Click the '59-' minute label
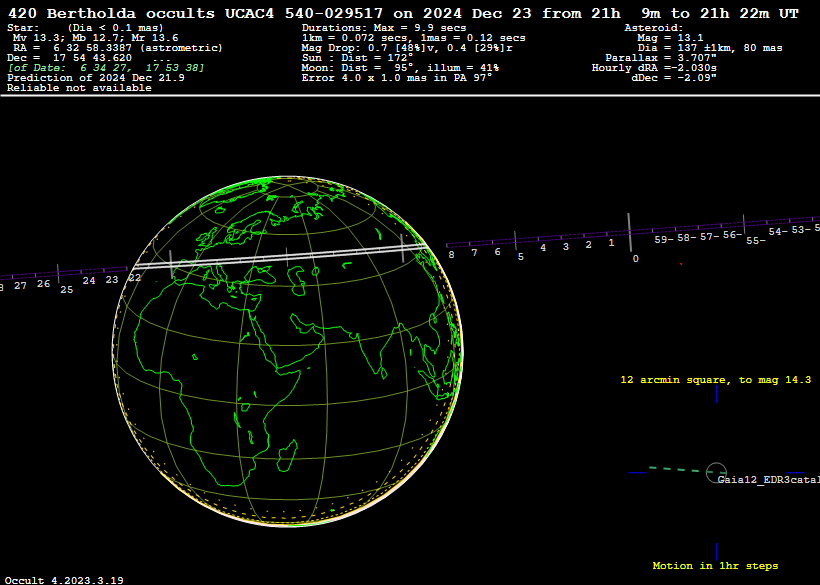The image size is (820, 585). pos(664,239)
